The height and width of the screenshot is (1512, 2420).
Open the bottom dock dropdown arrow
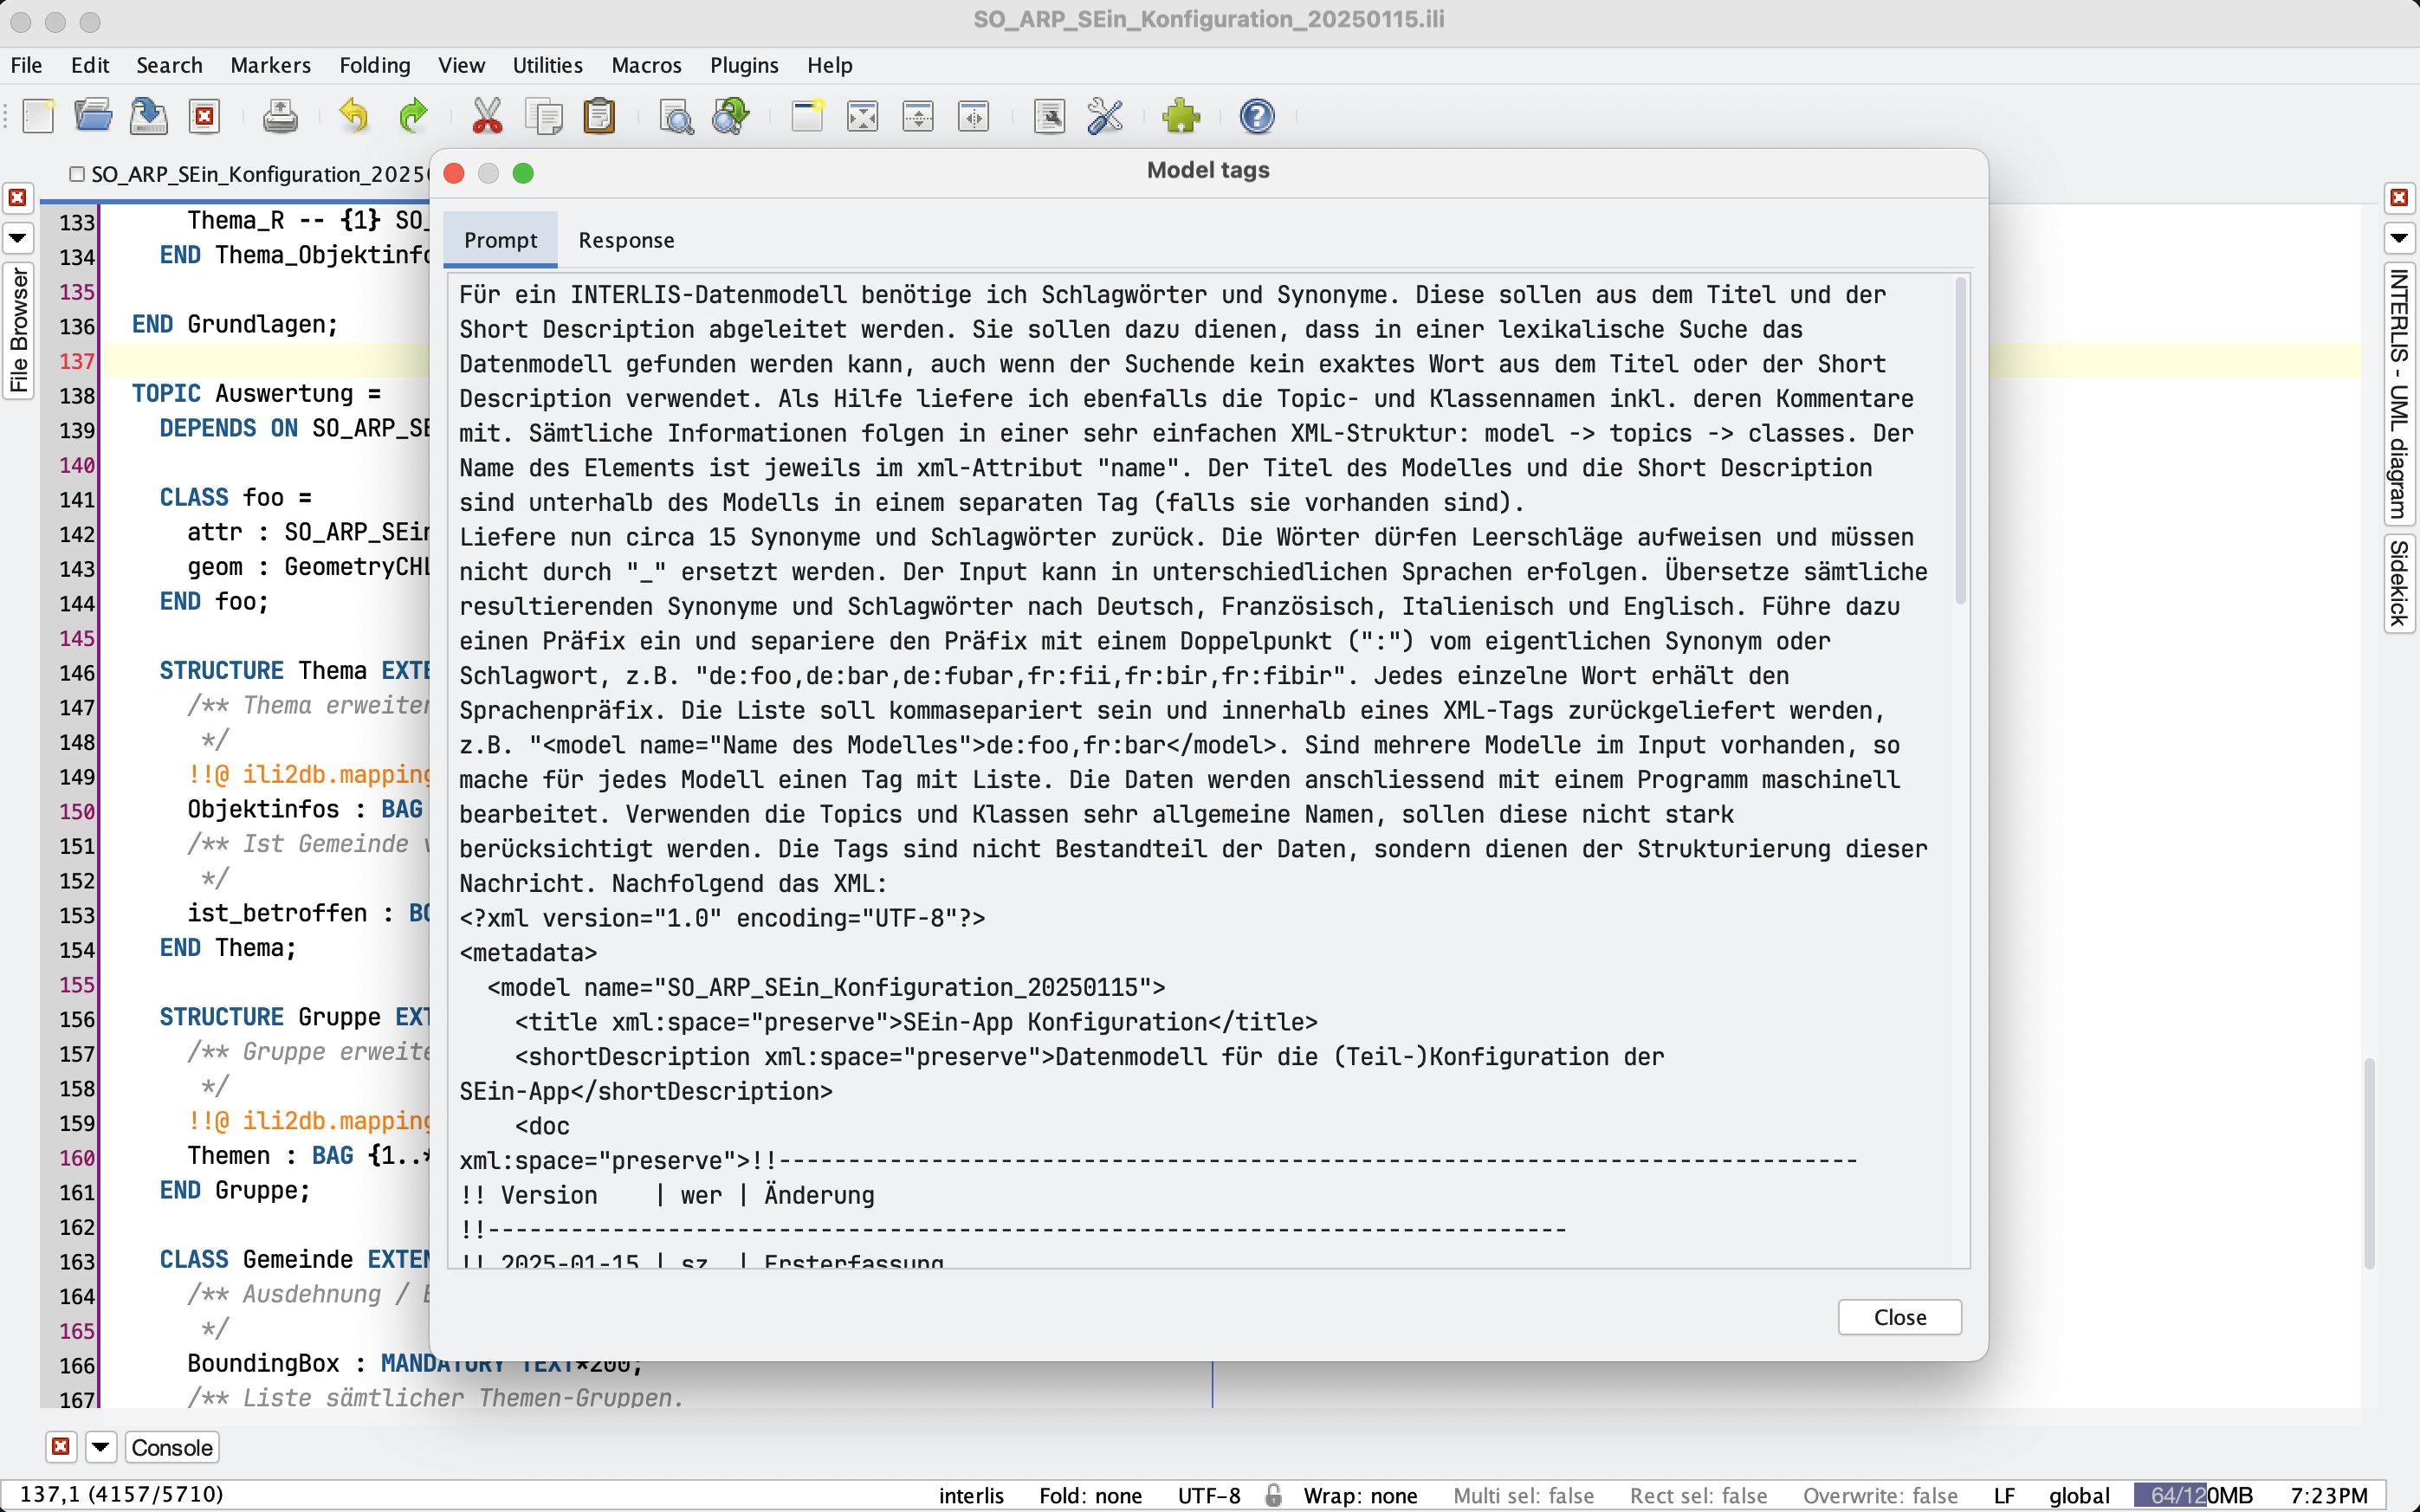tap(101, 1447)
